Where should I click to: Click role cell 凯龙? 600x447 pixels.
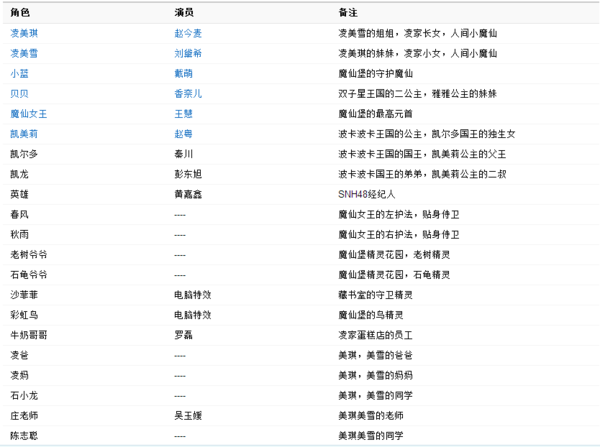[x=20, y=174]
